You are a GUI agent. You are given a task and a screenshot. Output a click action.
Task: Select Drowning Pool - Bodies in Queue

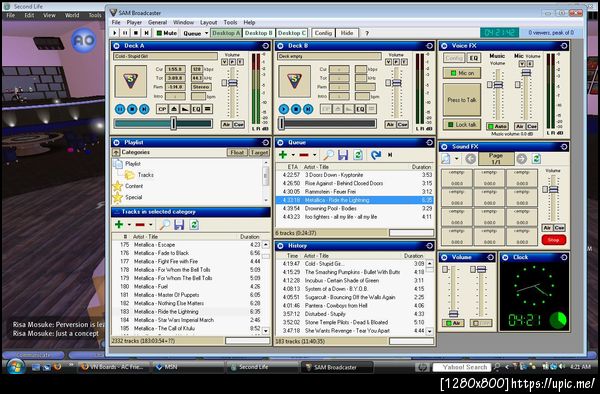tap(355, 208)
